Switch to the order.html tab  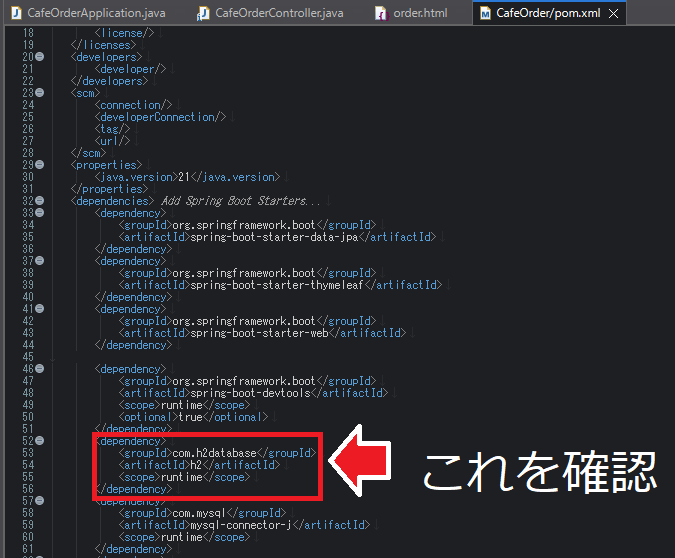418,14
